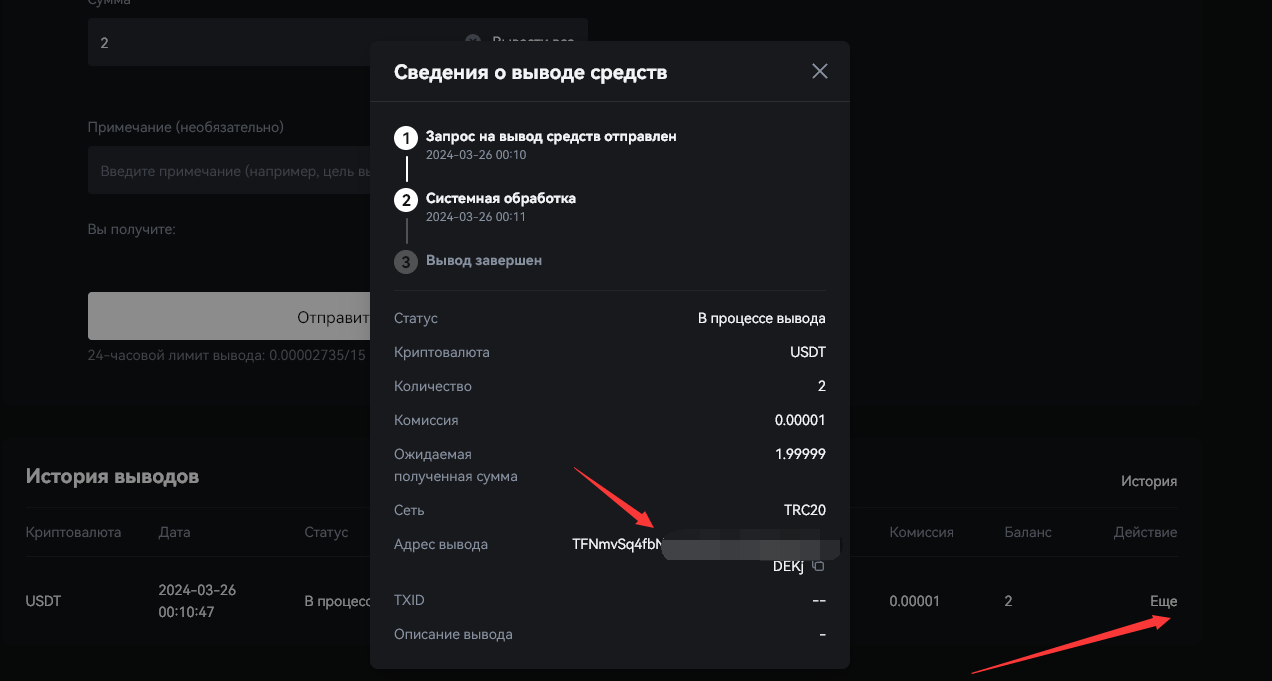The height and width of the screenshot is (681, 1272).
Task: Click the step 1 circle marker
Action: click(405, 137)
